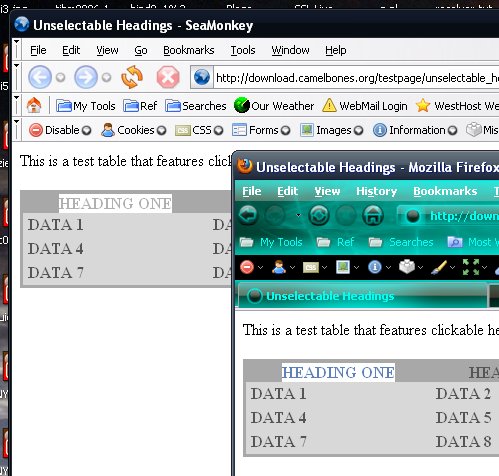Open the Firefox history arrow dropdown
Viewport: 499px width, 476px height.
click(298, 215)
